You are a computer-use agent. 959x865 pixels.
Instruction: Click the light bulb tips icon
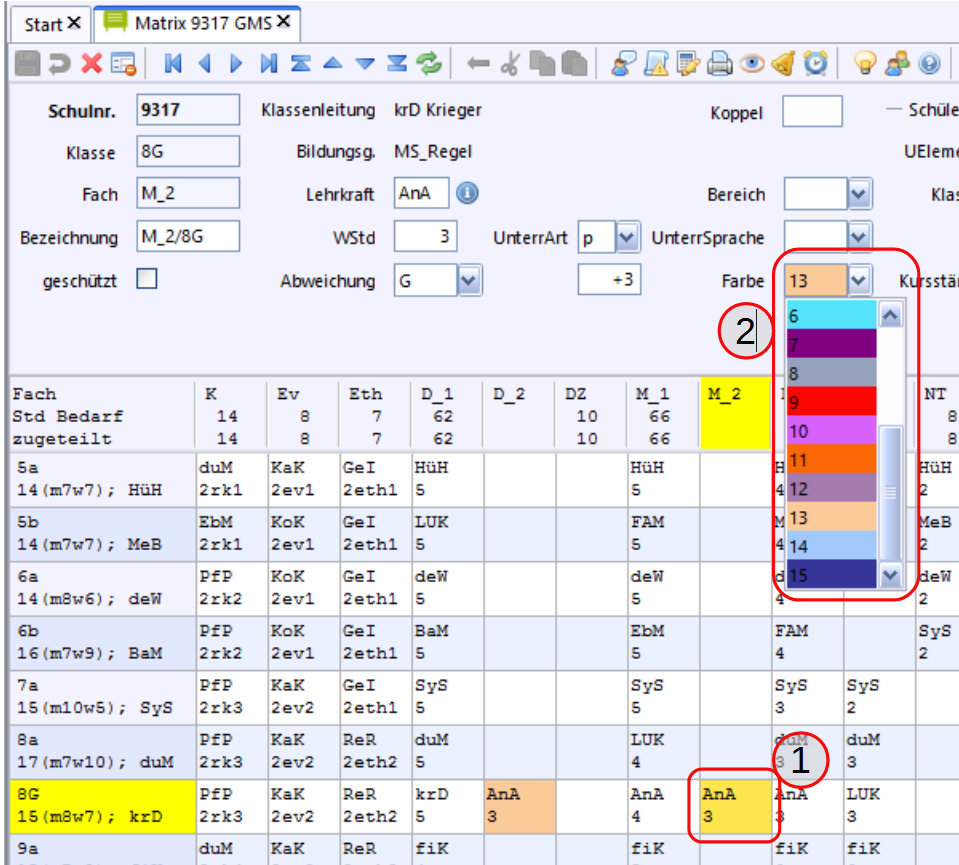pyautogui.click(x=865, y=63)
